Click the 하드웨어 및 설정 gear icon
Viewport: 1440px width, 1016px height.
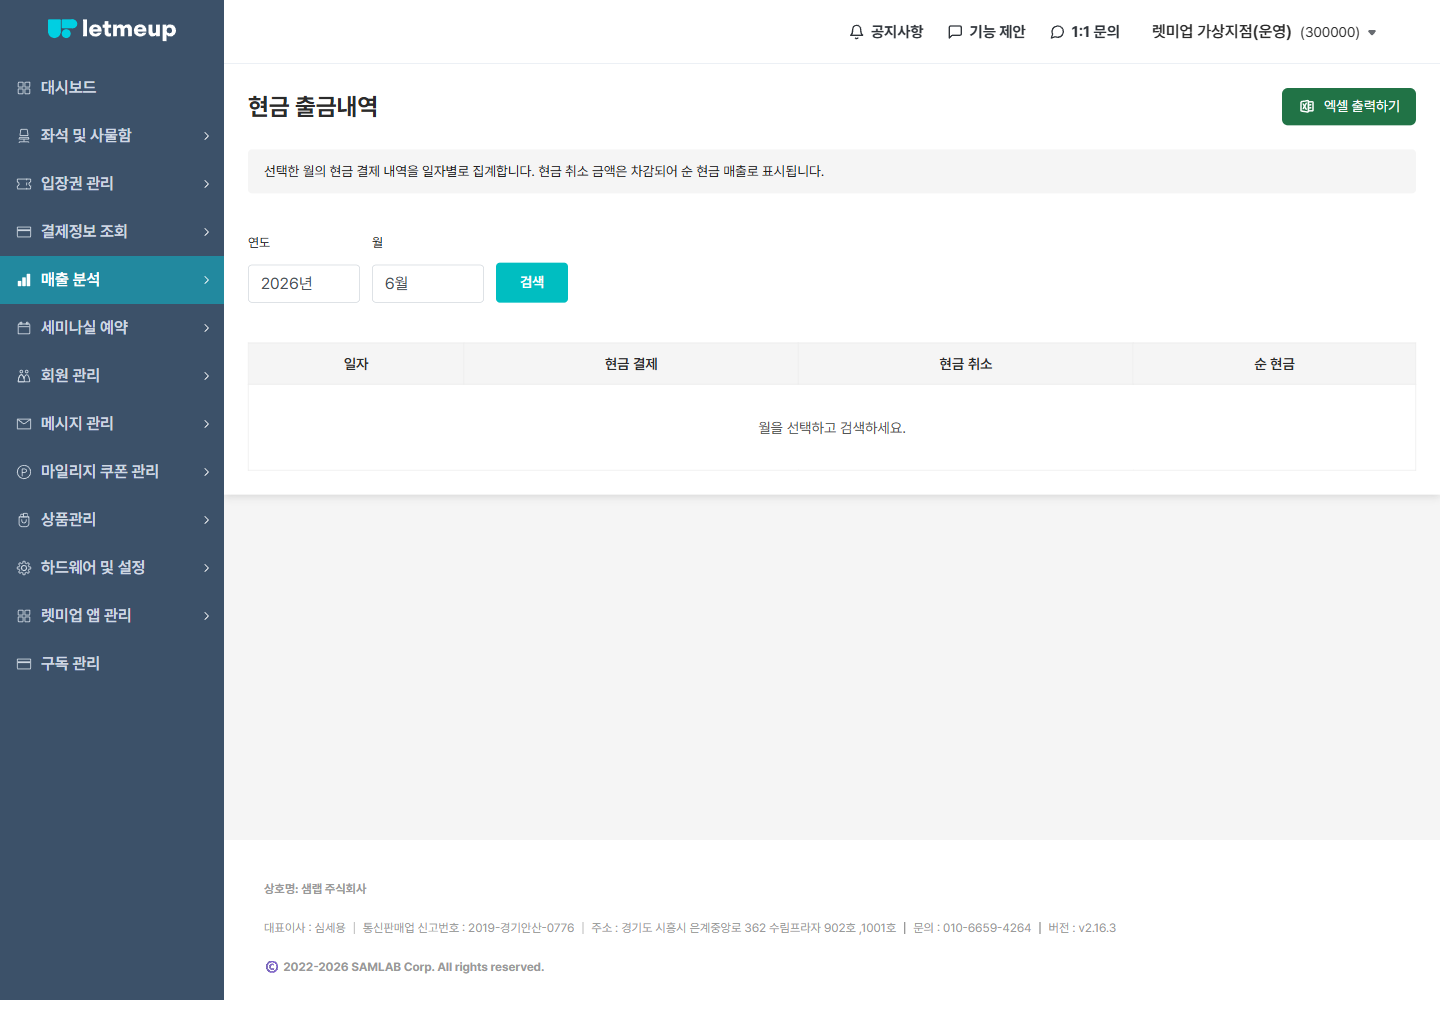click(24, 568)
